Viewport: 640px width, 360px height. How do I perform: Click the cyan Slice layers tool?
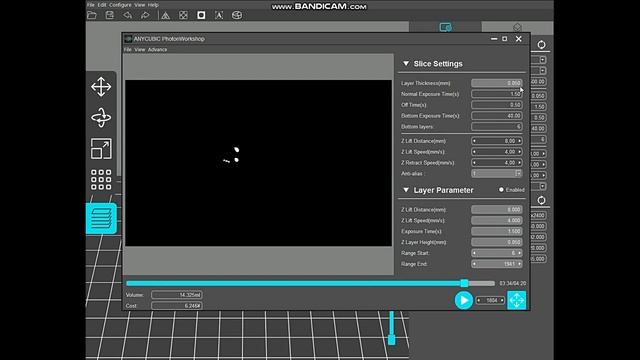tap(101, 218)
